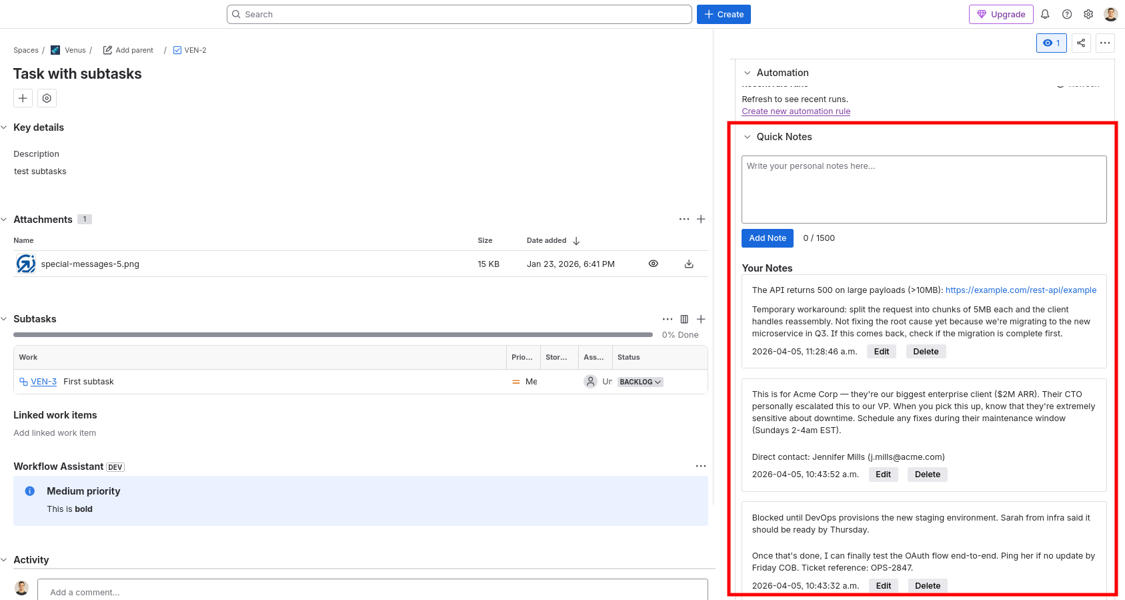Open the VEN-2 breadcrumb link

click(195, 50)
